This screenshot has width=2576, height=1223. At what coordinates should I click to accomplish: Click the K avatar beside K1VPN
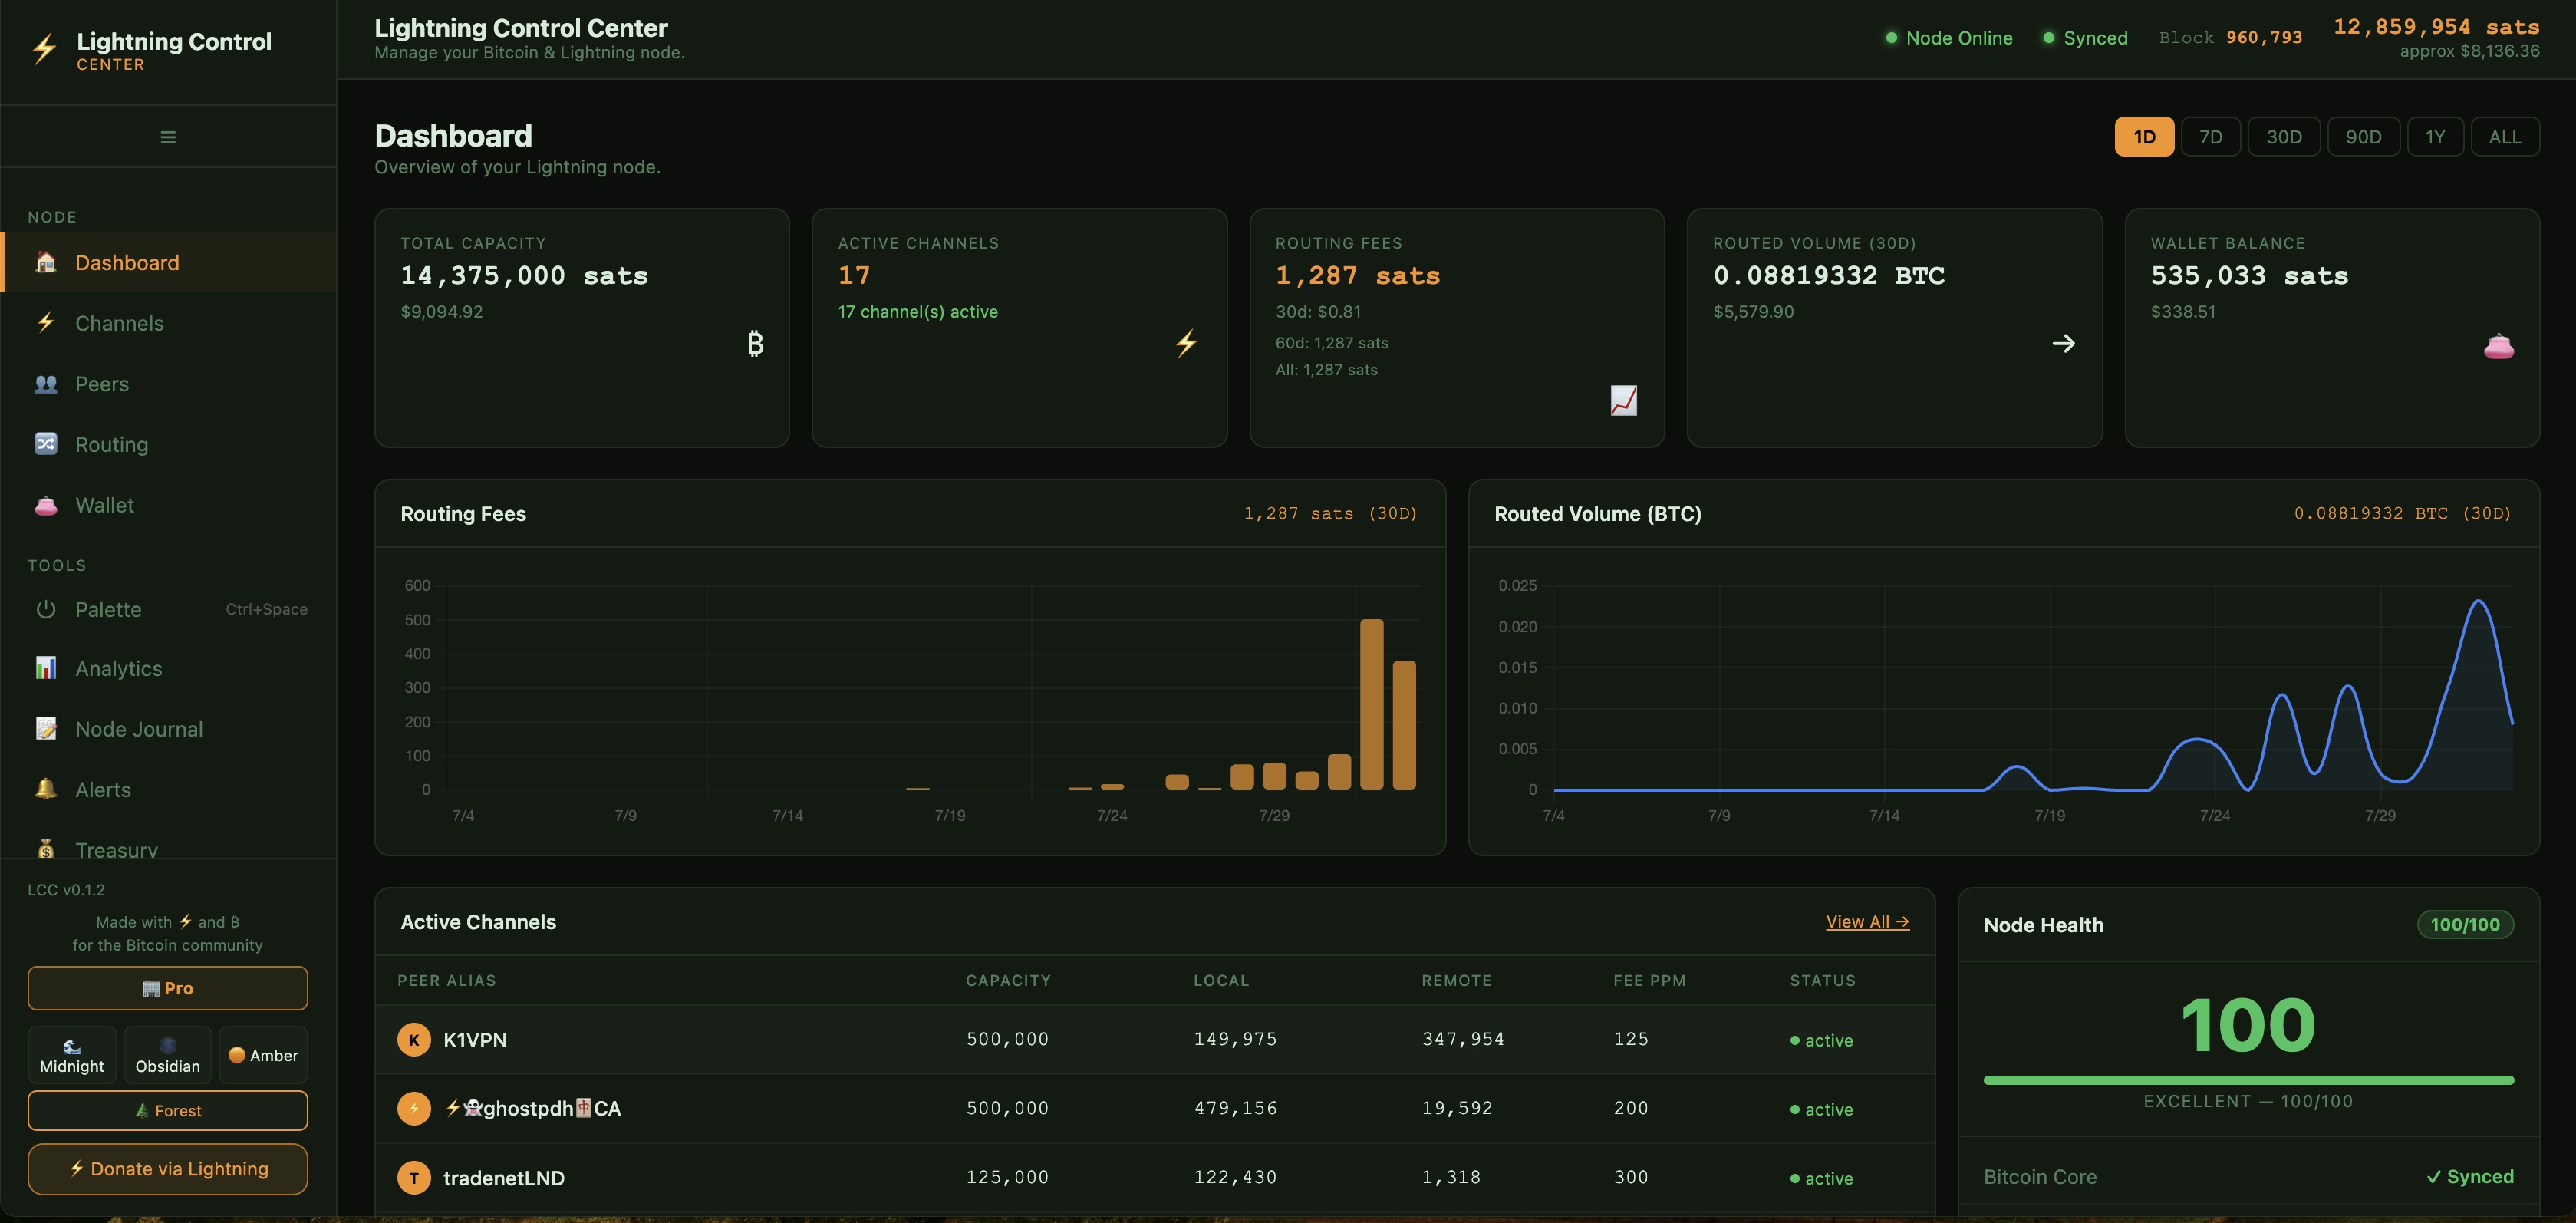tap(414, 1040)
